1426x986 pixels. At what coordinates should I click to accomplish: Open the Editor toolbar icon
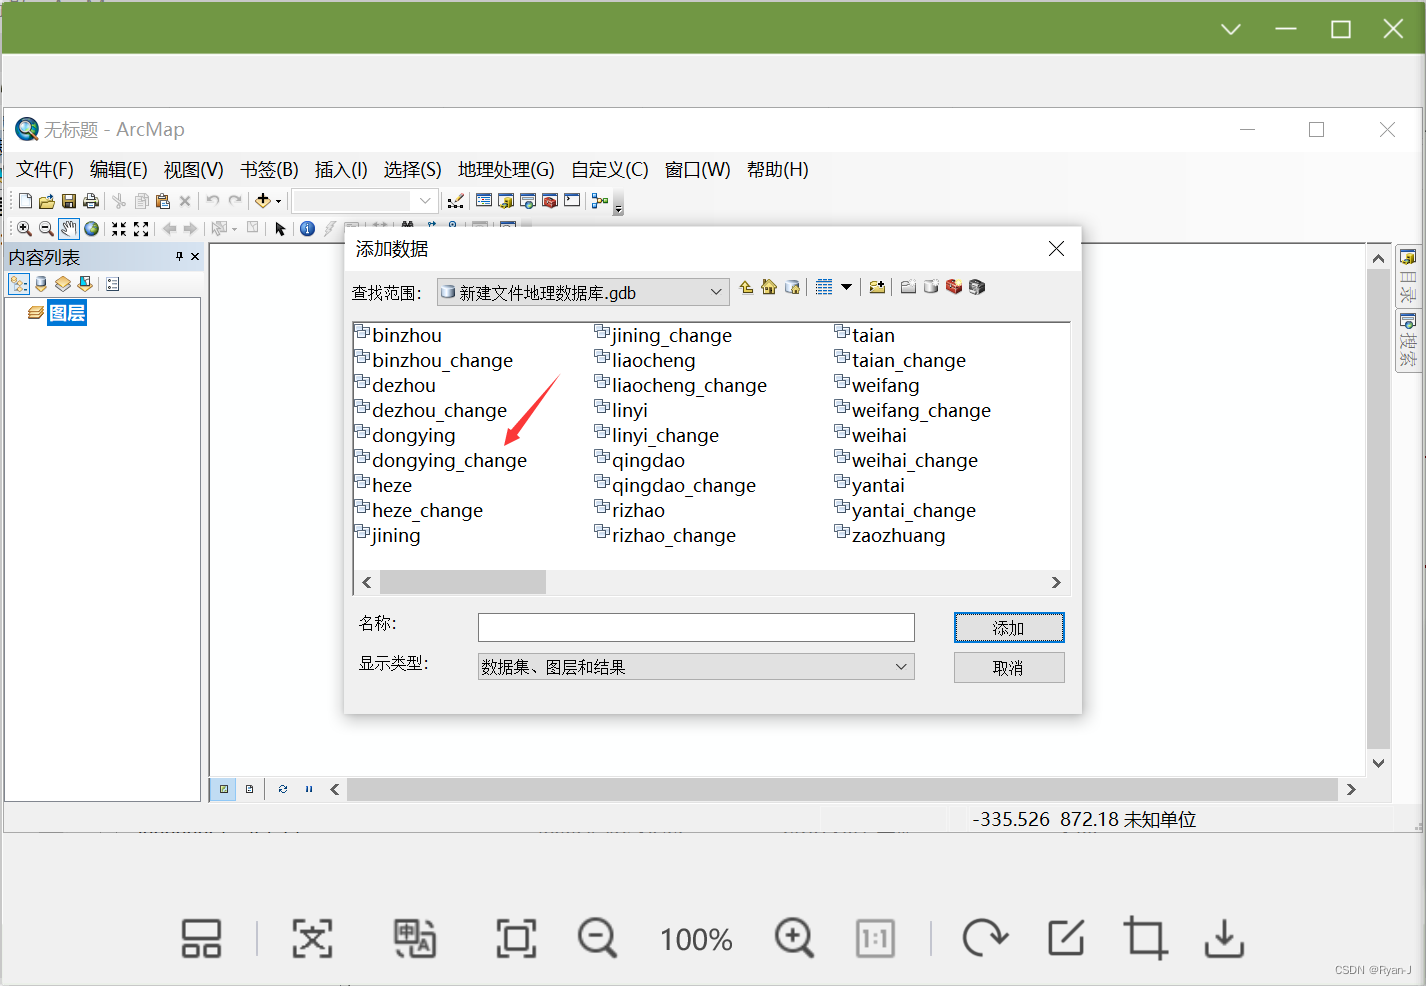click(x=456, y=201)
